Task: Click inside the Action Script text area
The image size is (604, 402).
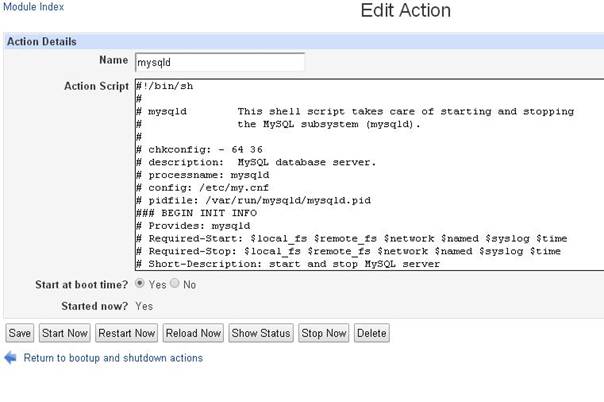Action: pyautogui.click(x=370, y=175)
